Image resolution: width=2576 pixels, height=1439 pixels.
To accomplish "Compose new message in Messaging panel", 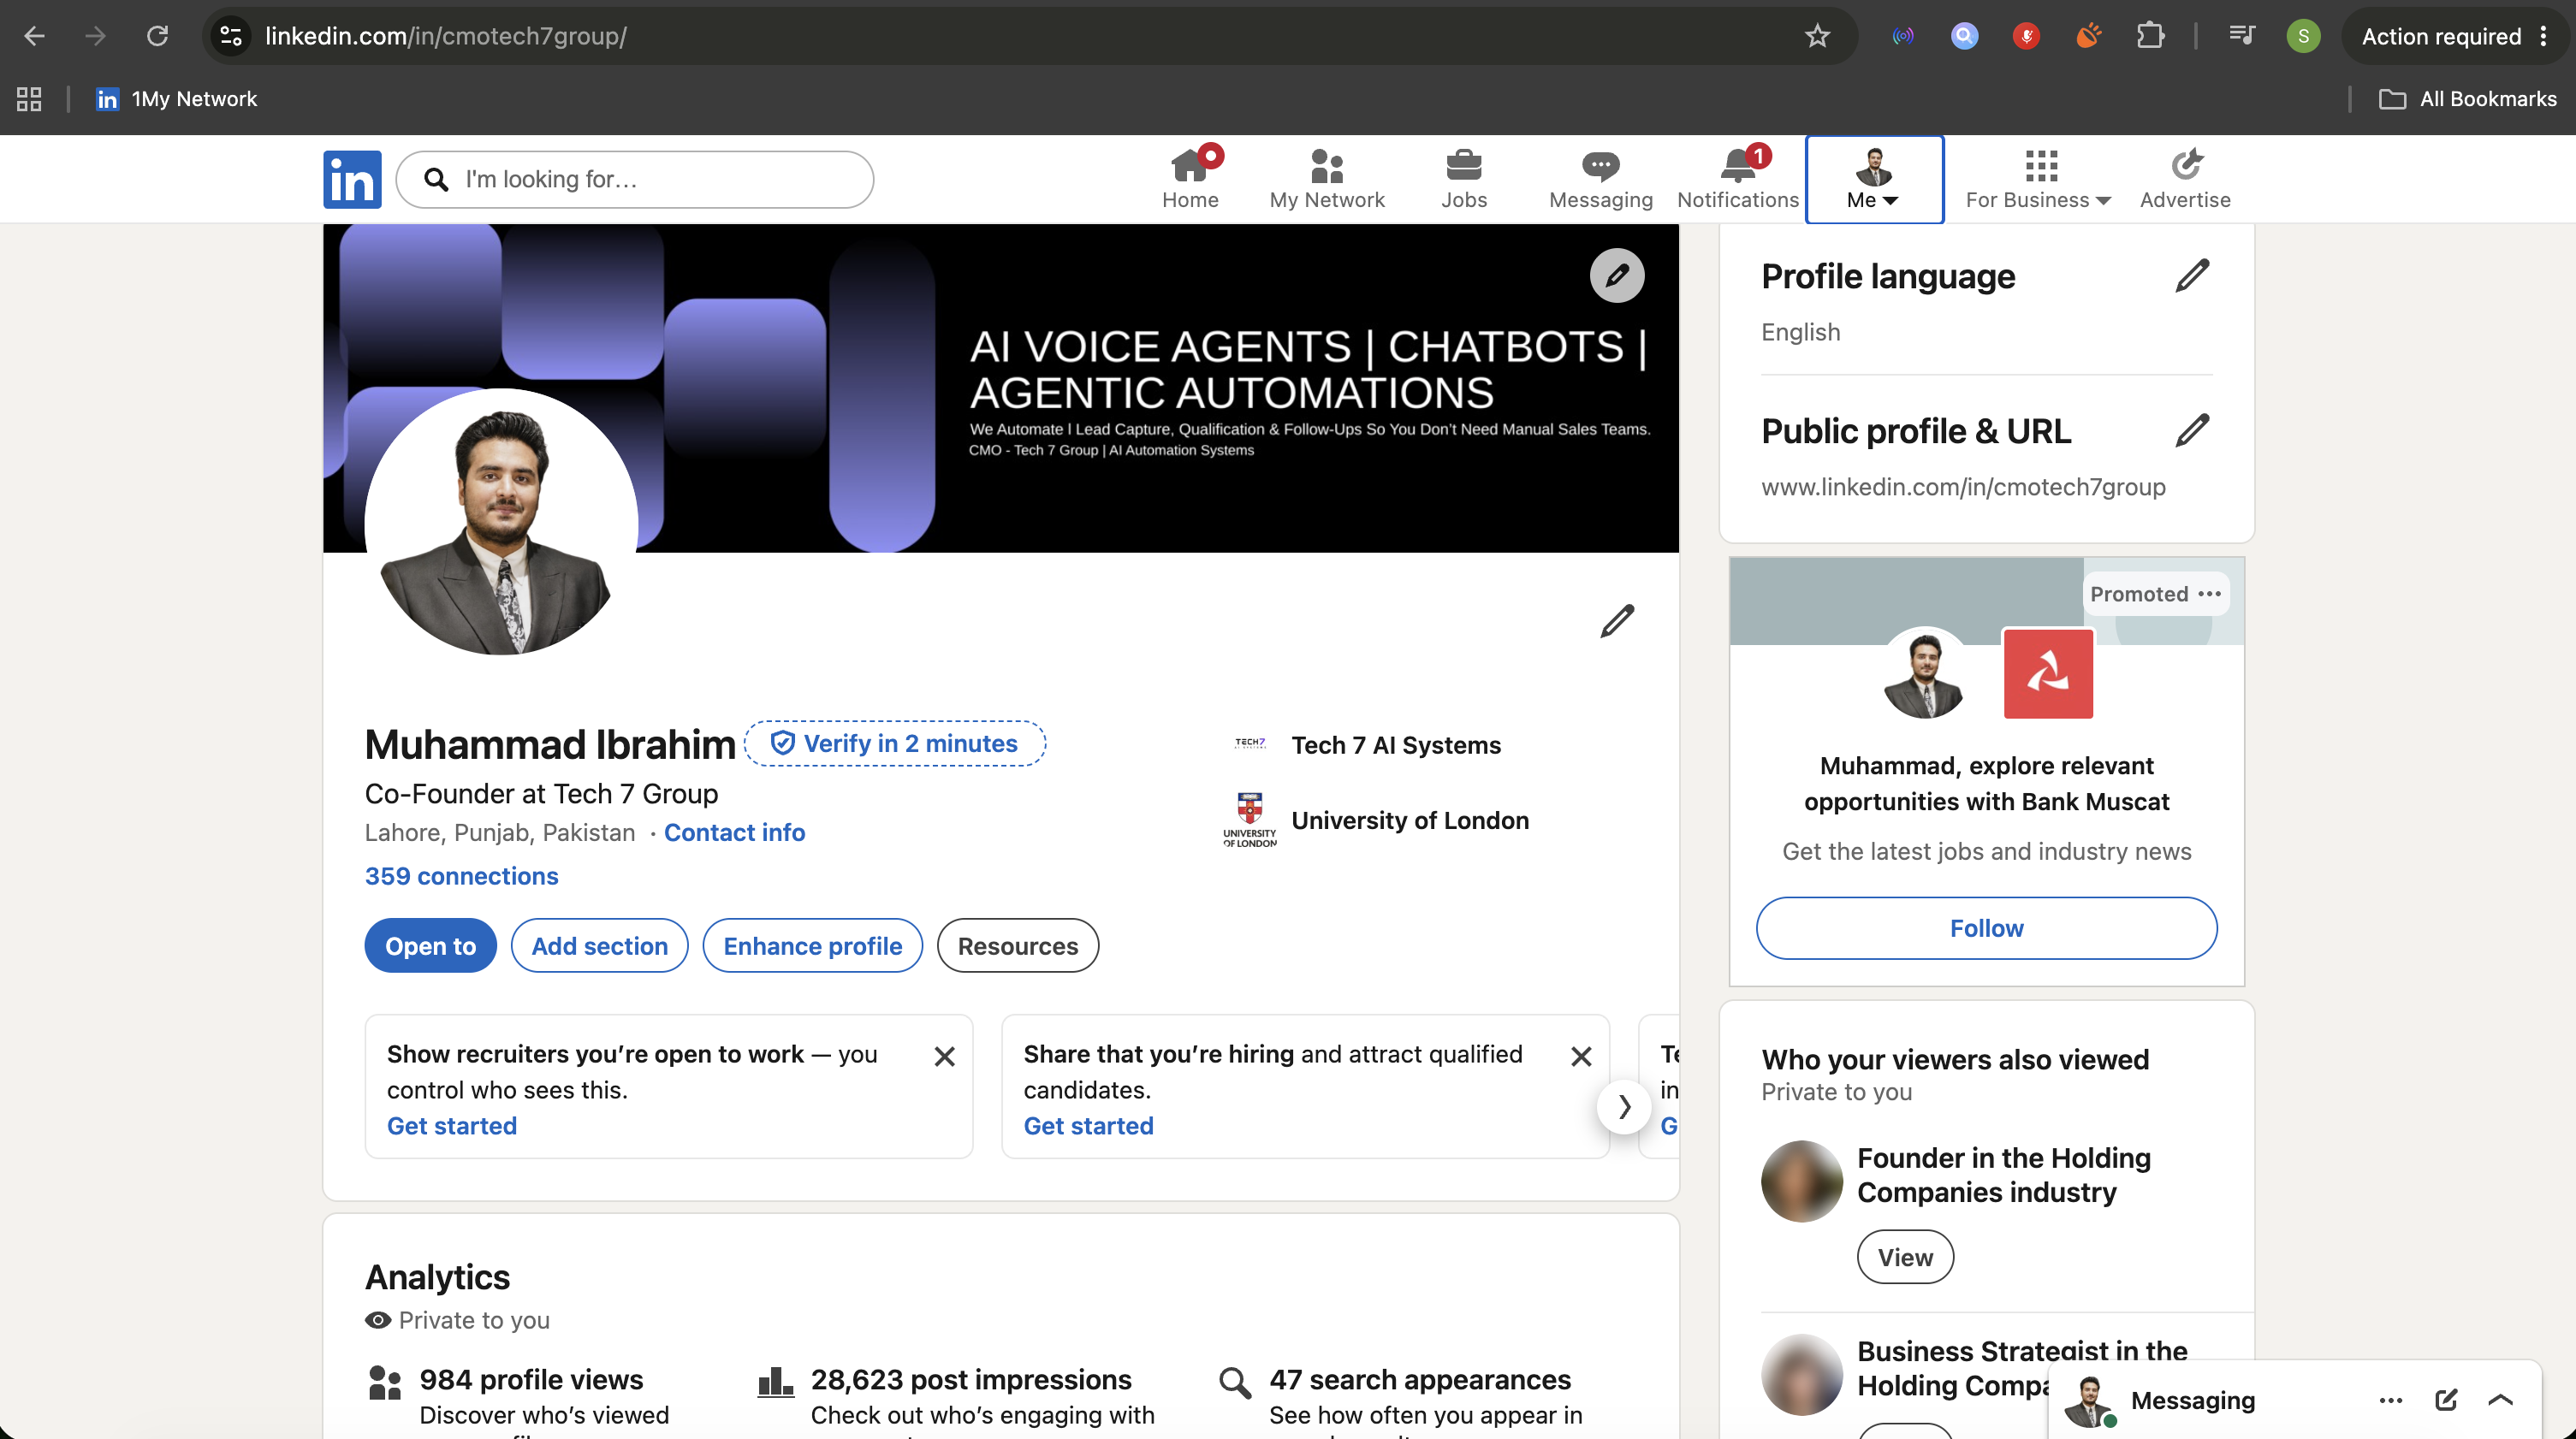I will click(x=2446, y=1400).
